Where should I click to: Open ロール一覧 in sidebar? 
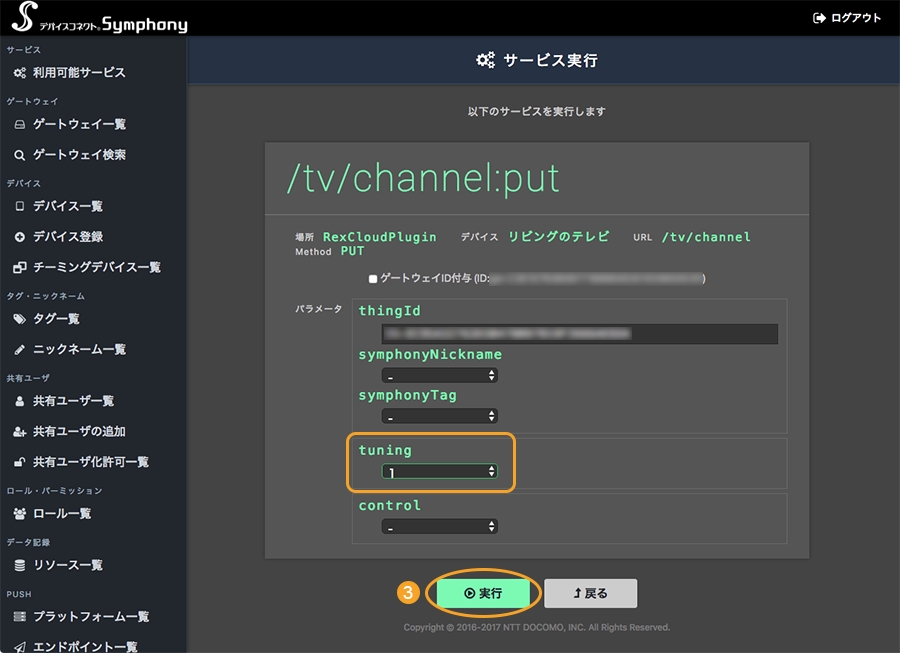[62, 514]
